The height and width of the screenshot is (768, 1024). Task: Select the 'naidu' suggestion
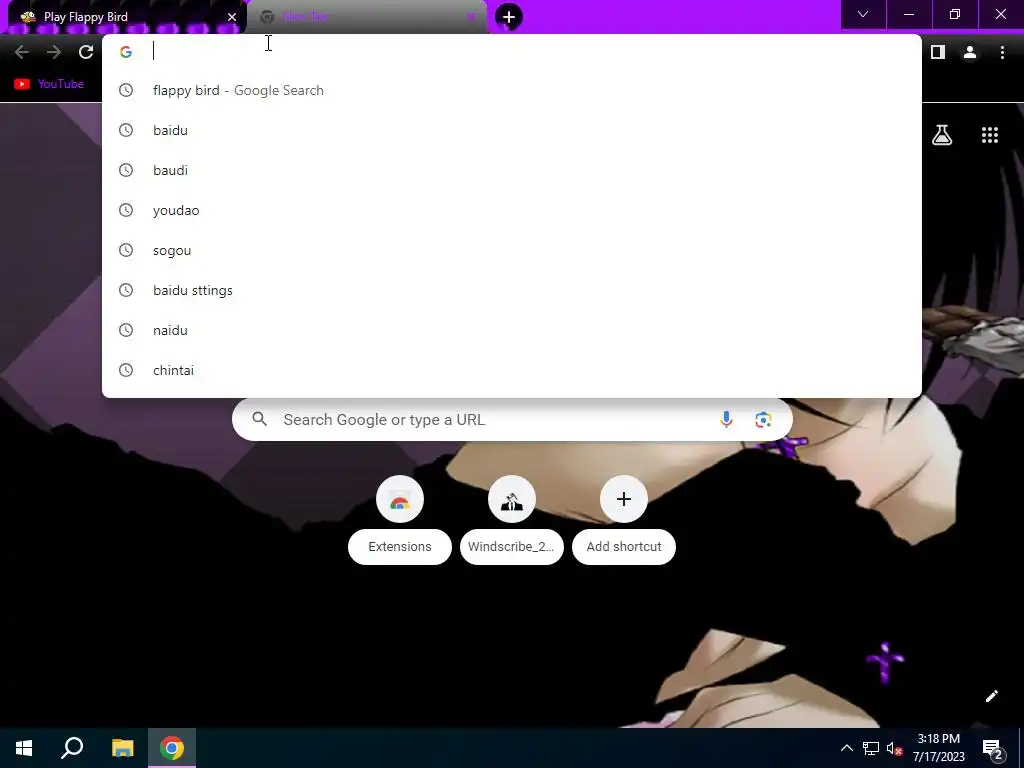pyautogui.click(x=512, y=330)
